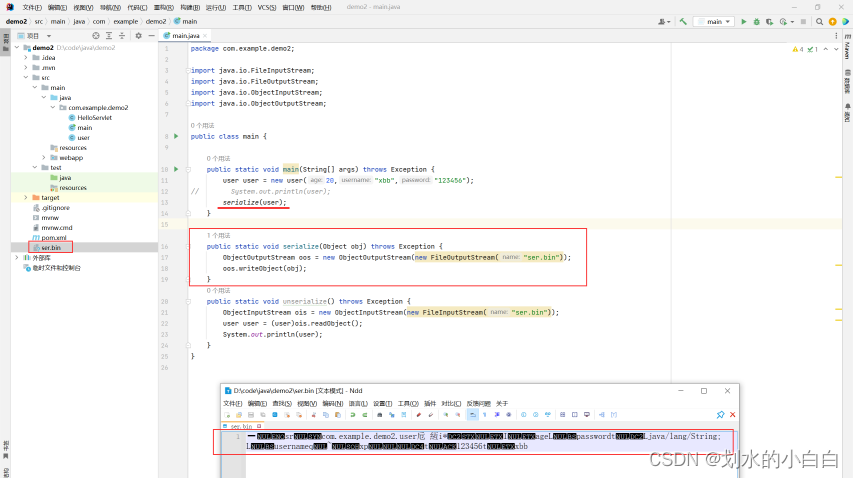The width and height of the screenshot is (853, 478).
Task: Collapse the demo2 root folder
Action: coord(17,48)
